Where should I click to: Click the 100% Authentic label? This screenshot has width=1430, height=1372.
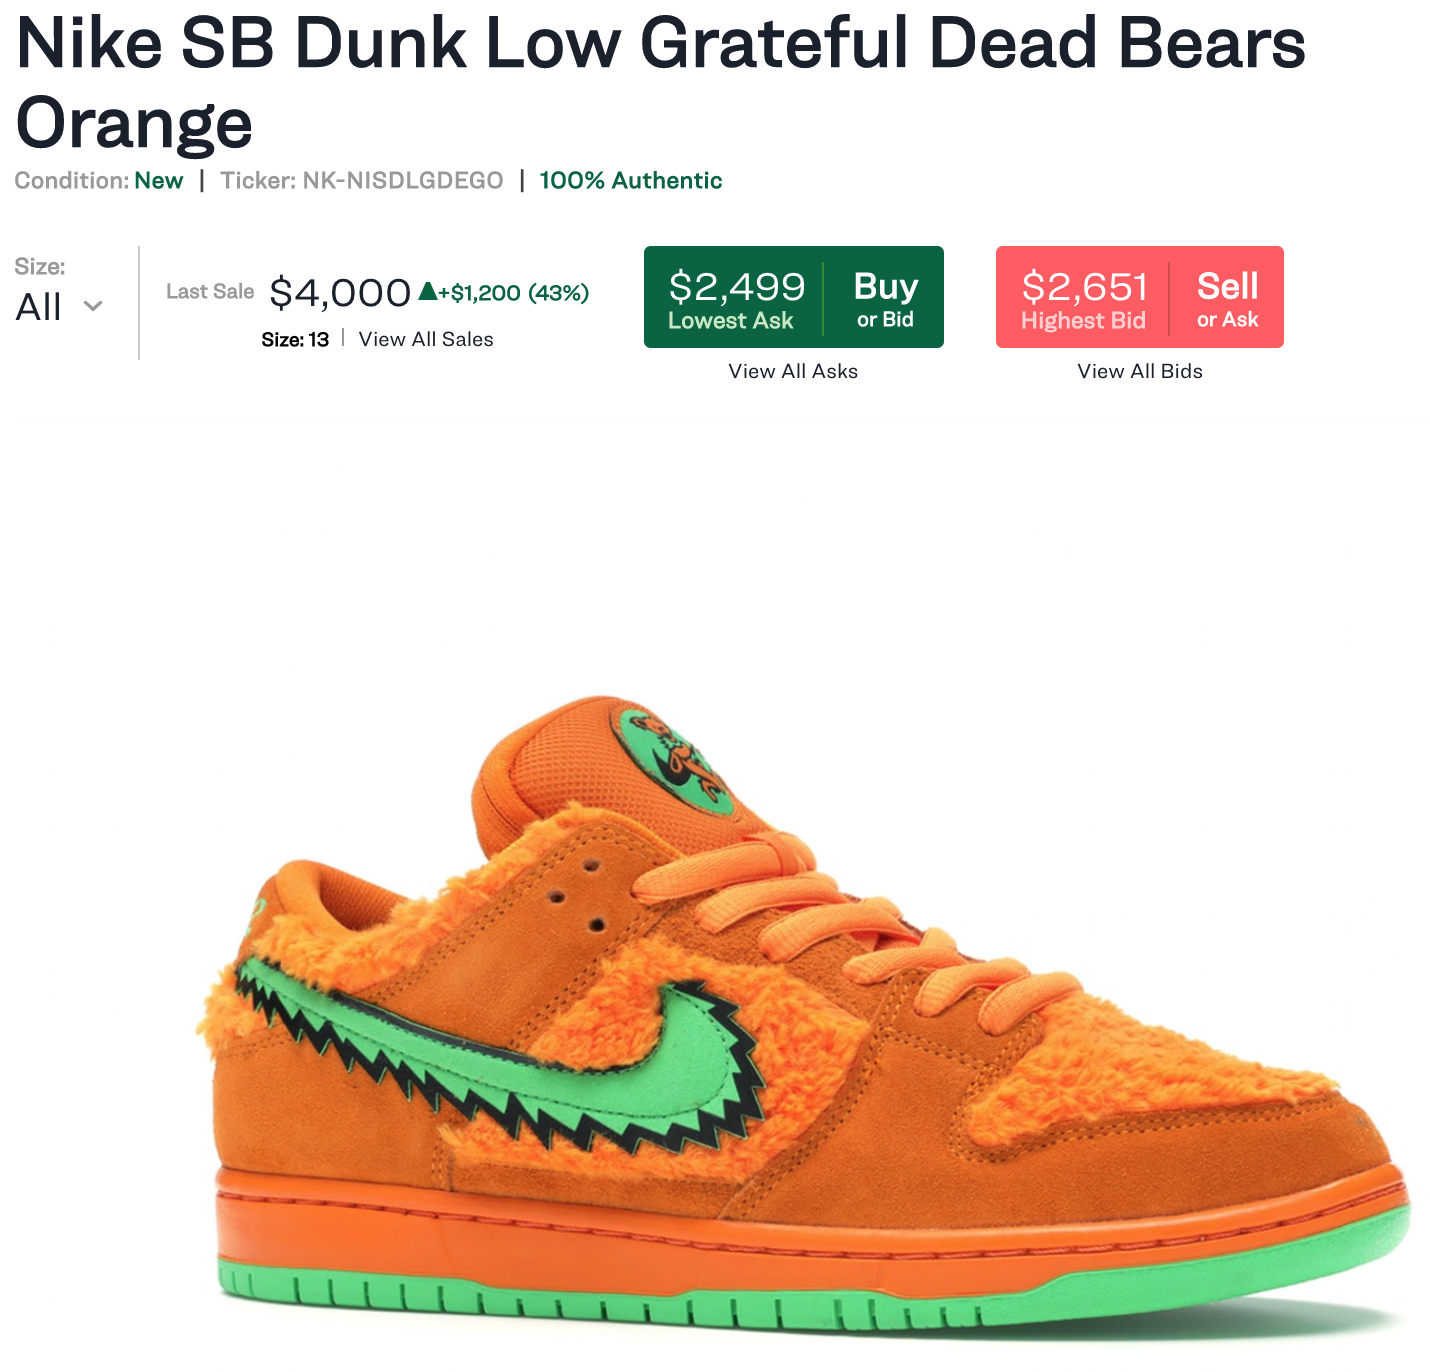pyautogui.click(x=631, y=180)
